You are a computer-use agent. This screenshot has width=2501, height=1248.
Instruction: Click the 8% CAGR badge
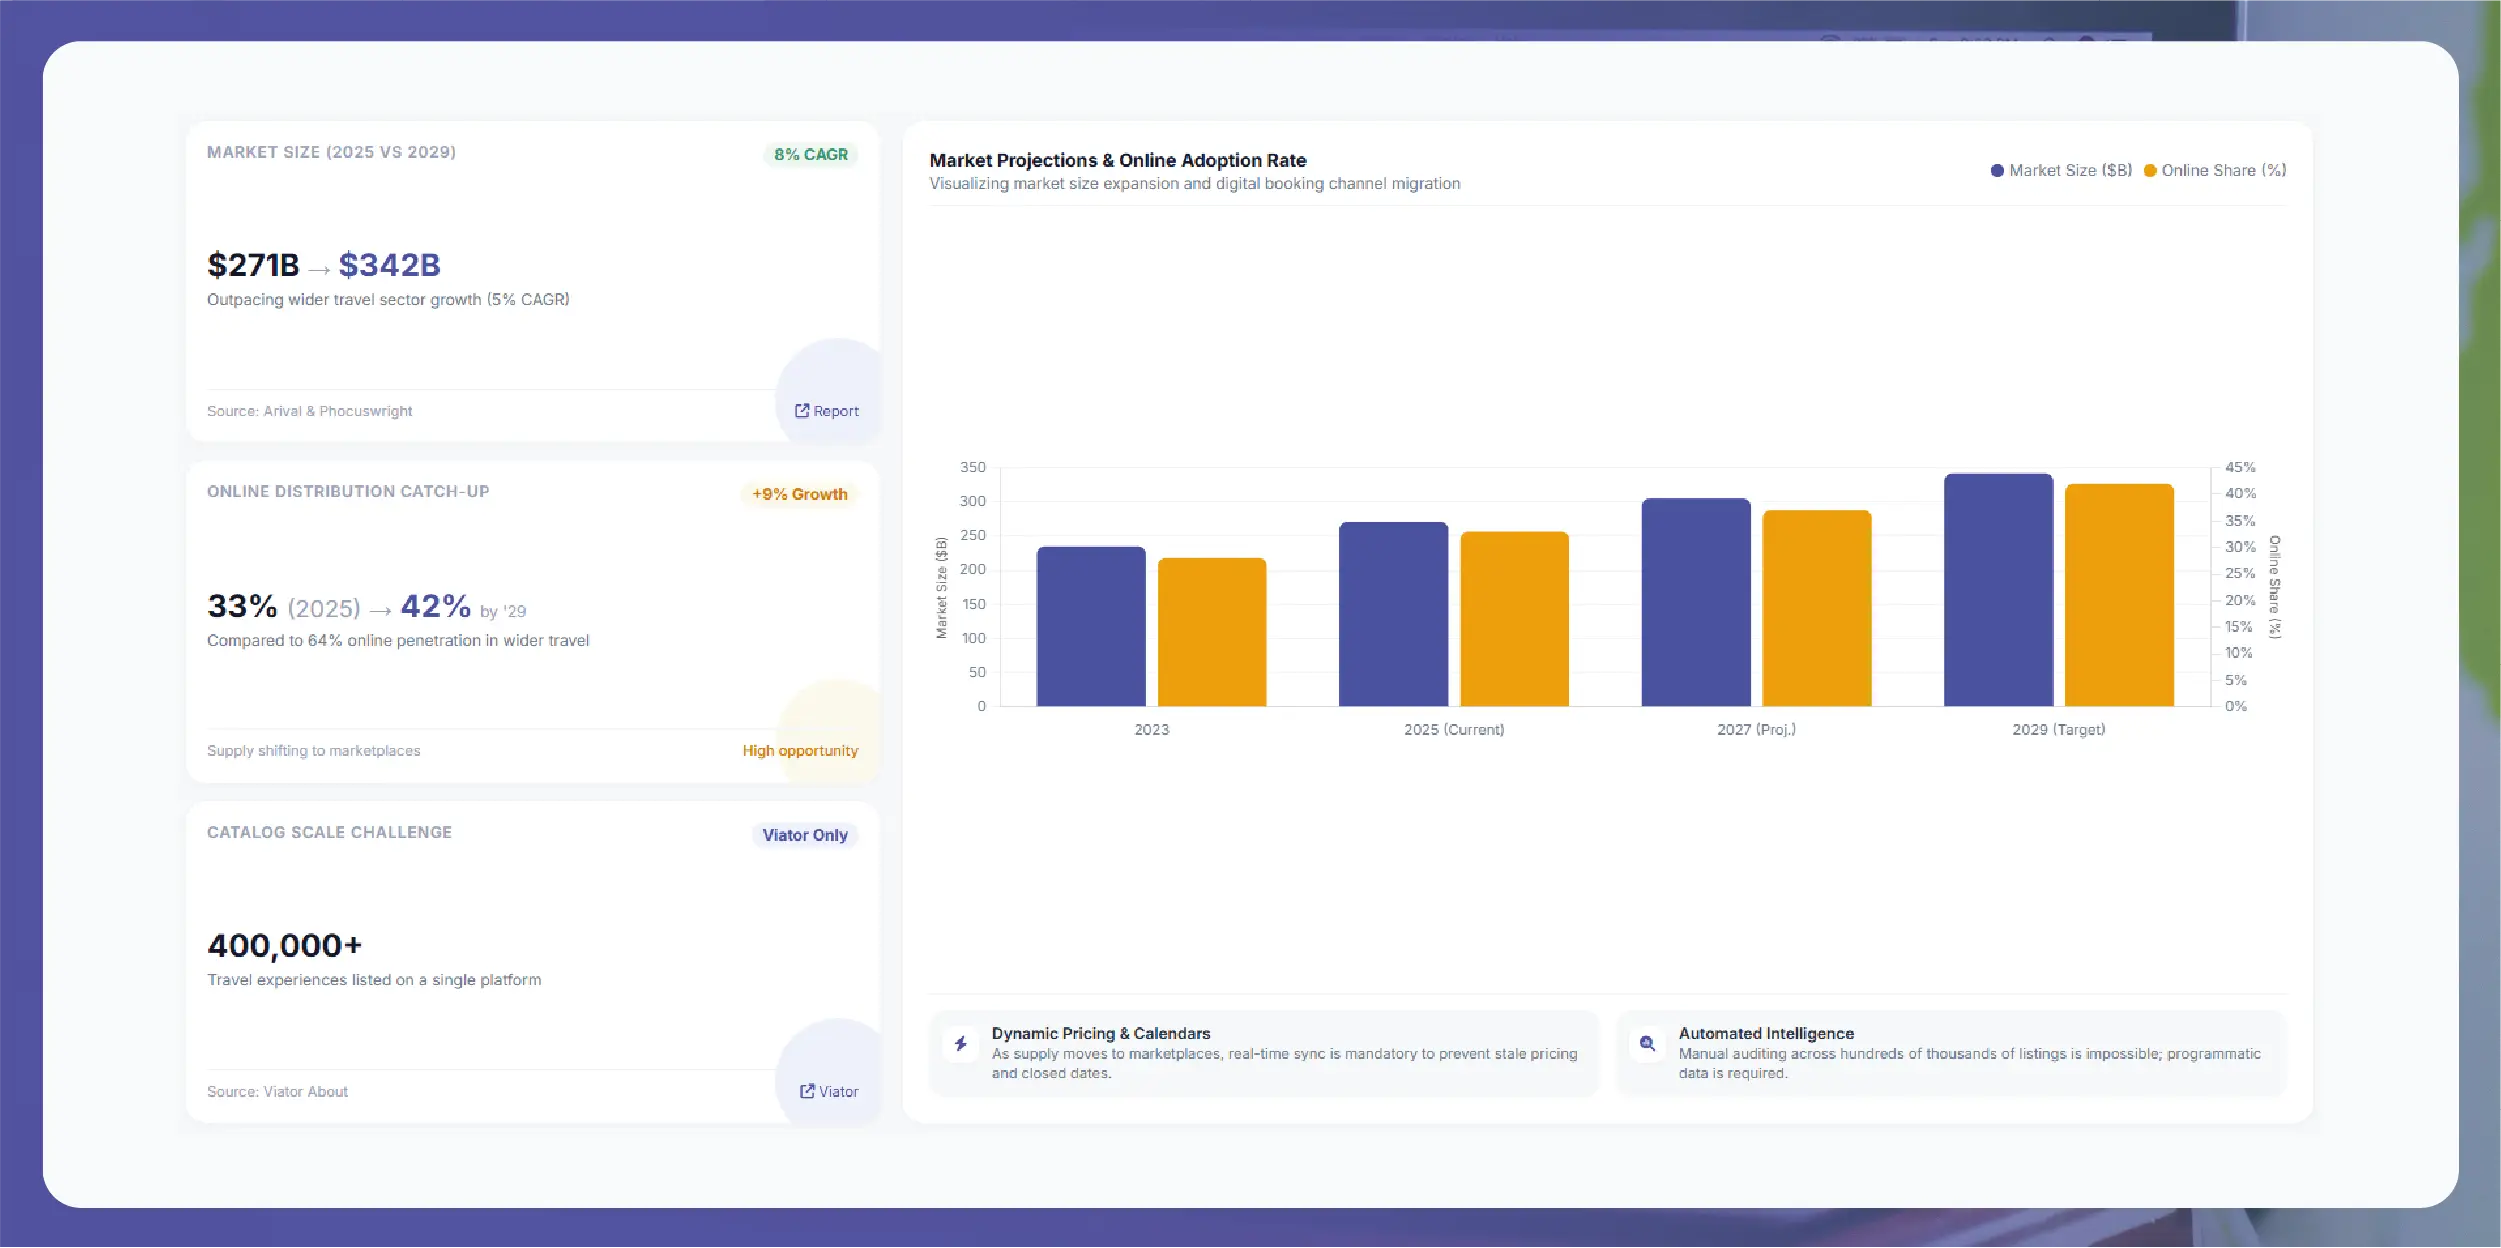click(x=811, y=154)
